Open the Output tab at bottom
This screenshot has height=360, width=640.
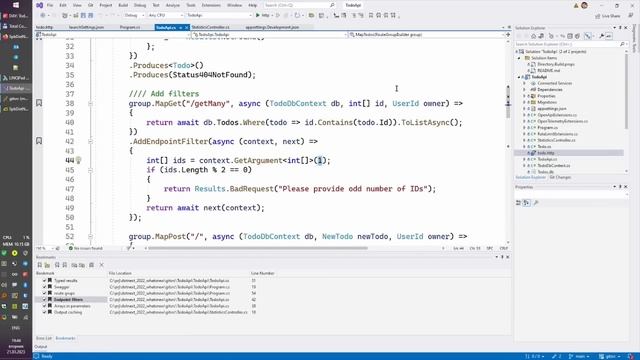41,347
